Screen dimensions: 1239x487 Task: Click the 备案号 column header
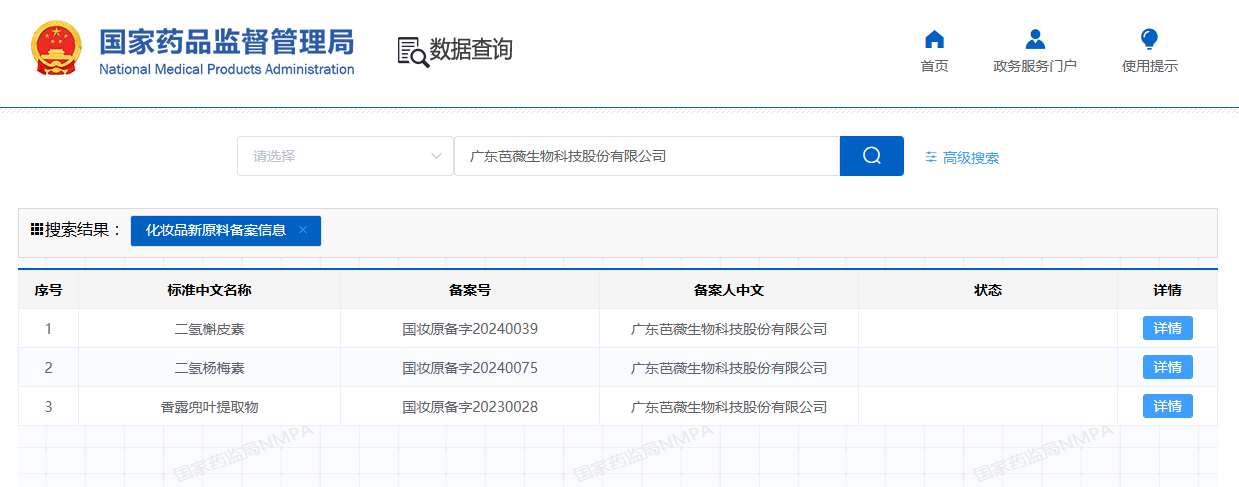click(x=469, y=290)
